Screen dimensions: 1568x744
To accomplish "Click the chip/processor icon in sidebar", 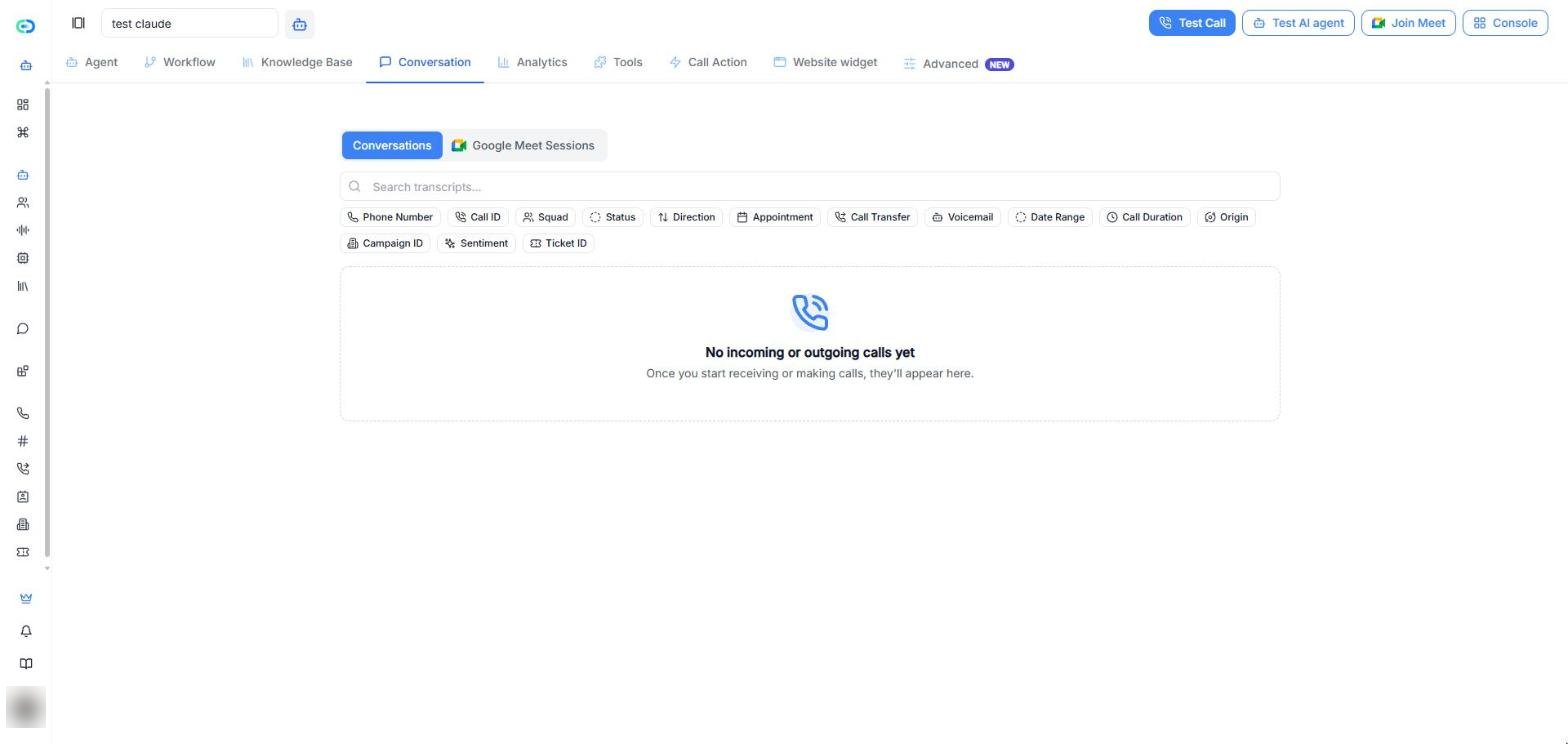I will (x=23, y=258).
